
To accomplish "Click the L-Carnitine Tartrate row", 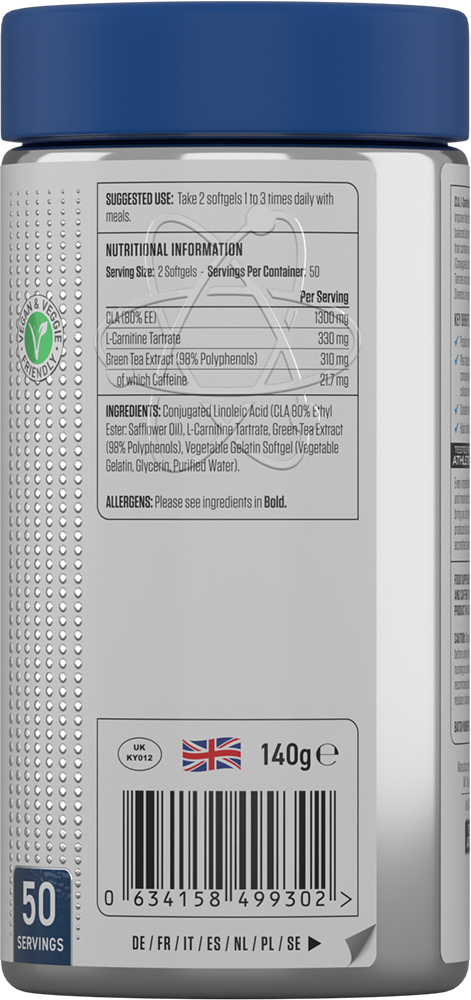I will [x=228, y=339].
